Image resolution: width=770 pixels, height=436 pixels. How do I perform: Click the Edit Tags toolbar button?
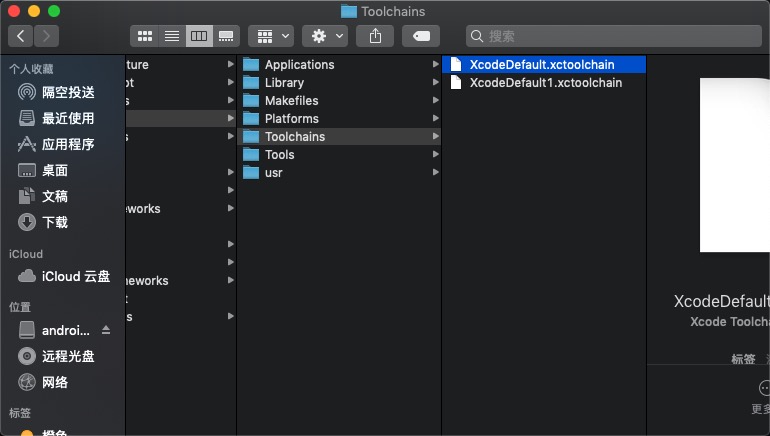421,36
